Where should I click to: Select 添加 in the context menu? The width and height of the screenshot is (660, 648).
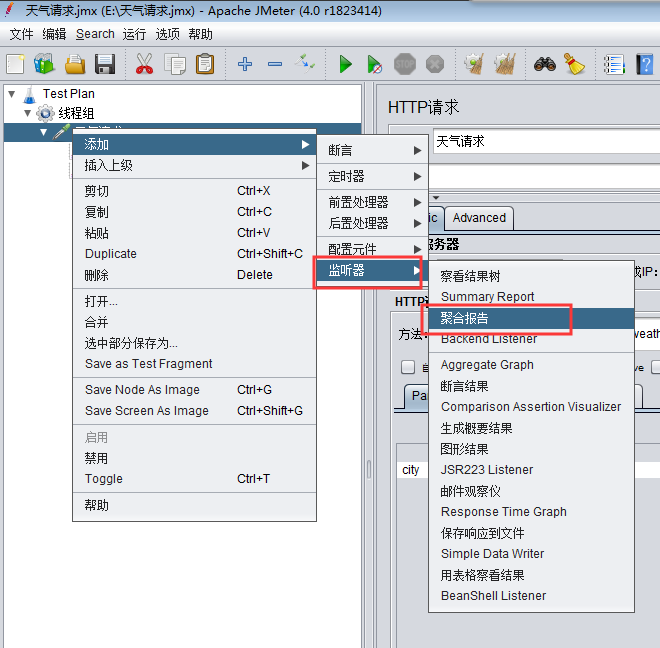[194, 145]
